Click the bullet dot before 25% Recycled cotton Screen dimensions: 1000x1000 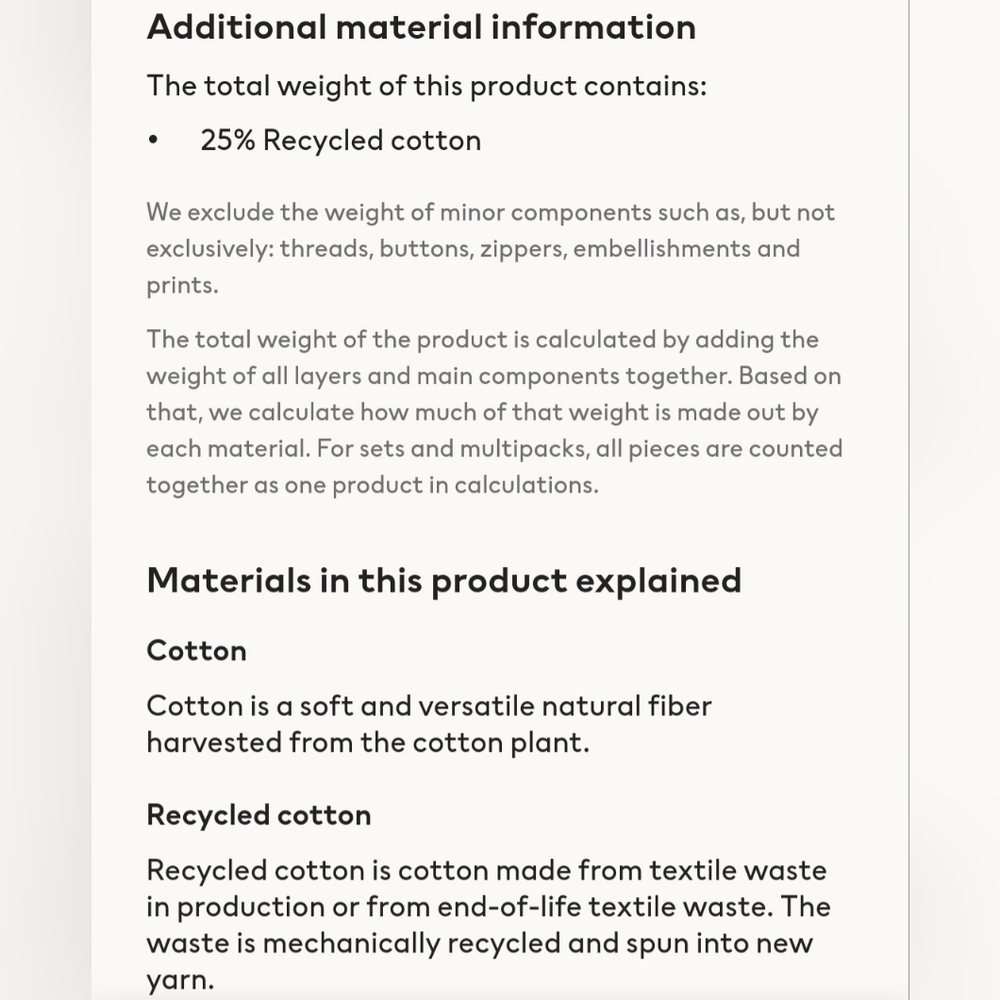[x=152, y=140]
